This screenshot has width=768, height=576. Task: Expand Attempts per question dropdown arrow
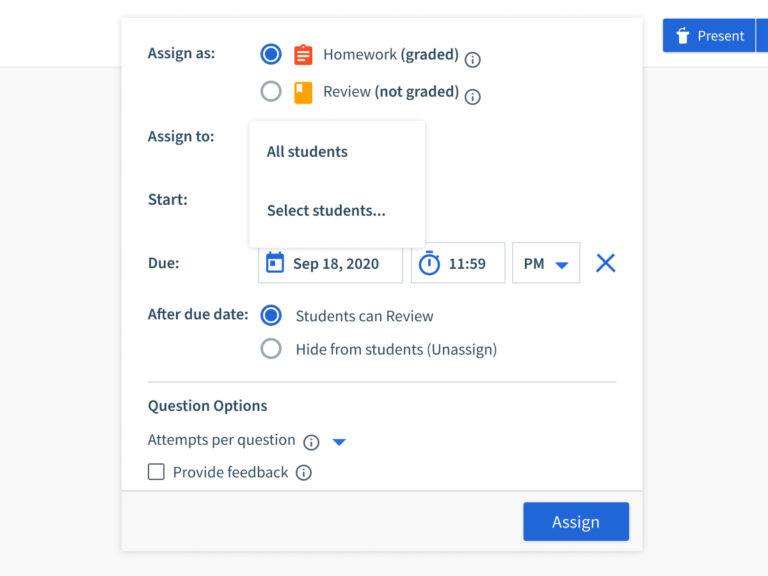pyautogui.click(x=339, y=442)
